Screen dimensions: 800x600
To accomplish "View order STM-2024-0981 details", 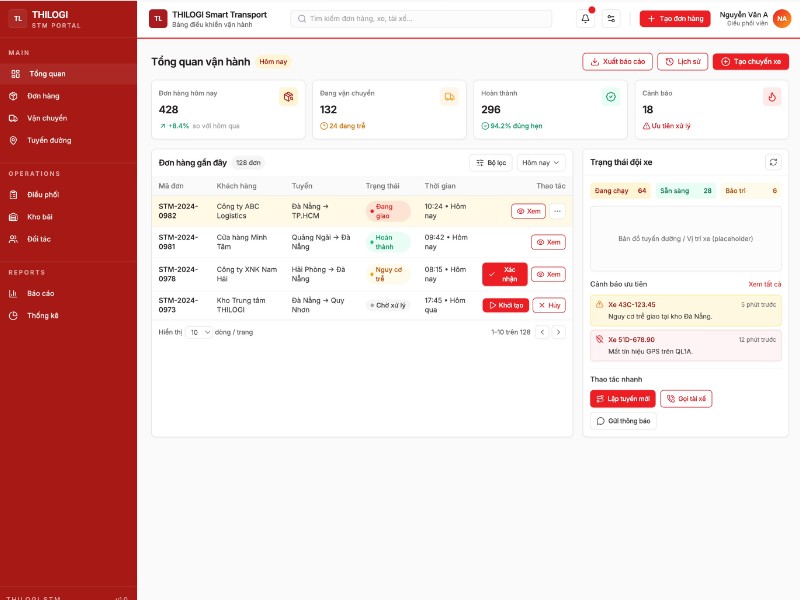I will tap(548, 242).
